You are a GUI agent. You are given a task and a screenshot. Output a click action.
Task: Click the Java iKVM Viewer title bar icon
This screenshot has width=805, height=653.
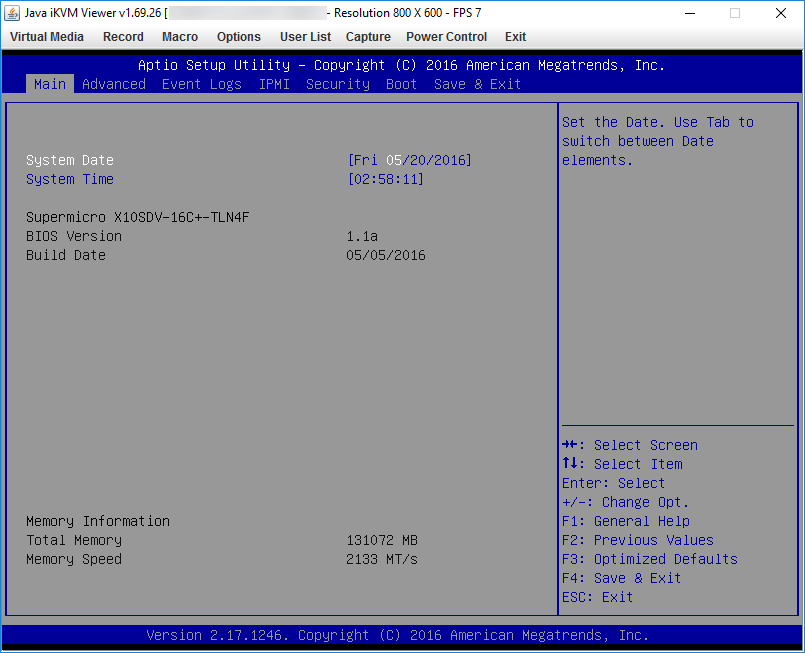pos(12,13)
